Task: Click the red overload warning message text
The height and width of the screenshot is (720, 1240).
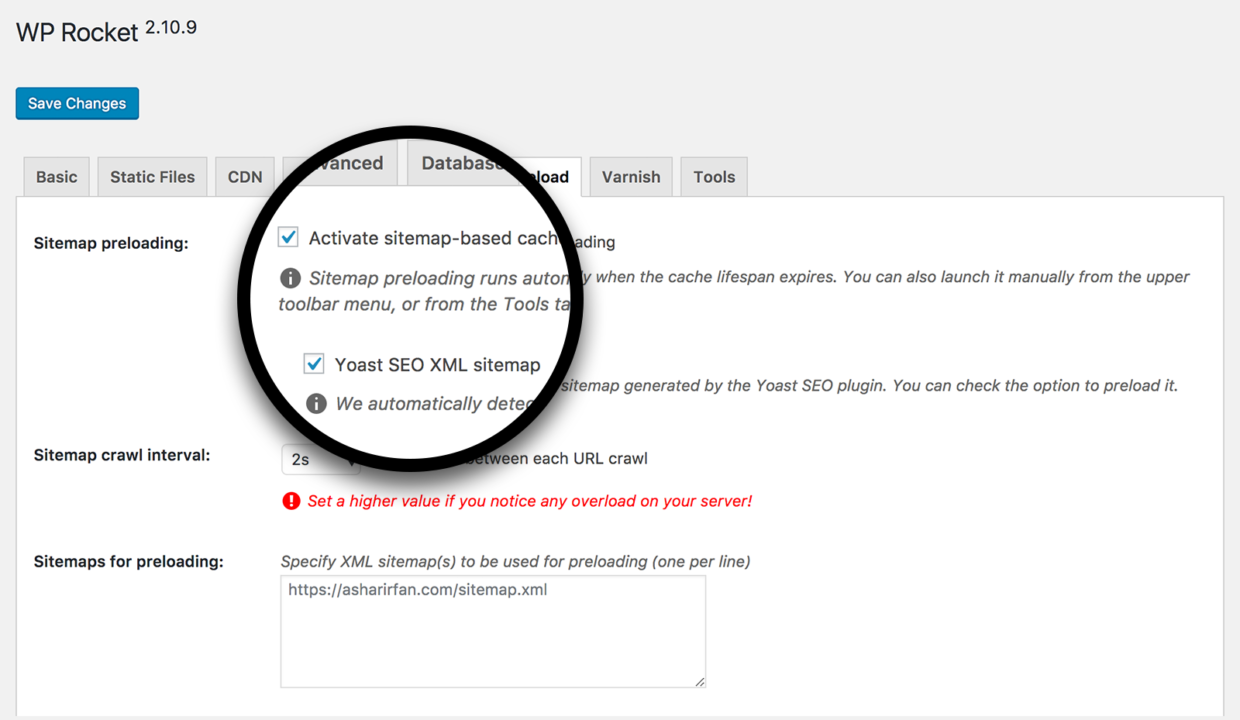Action: [x=528, y=500]
